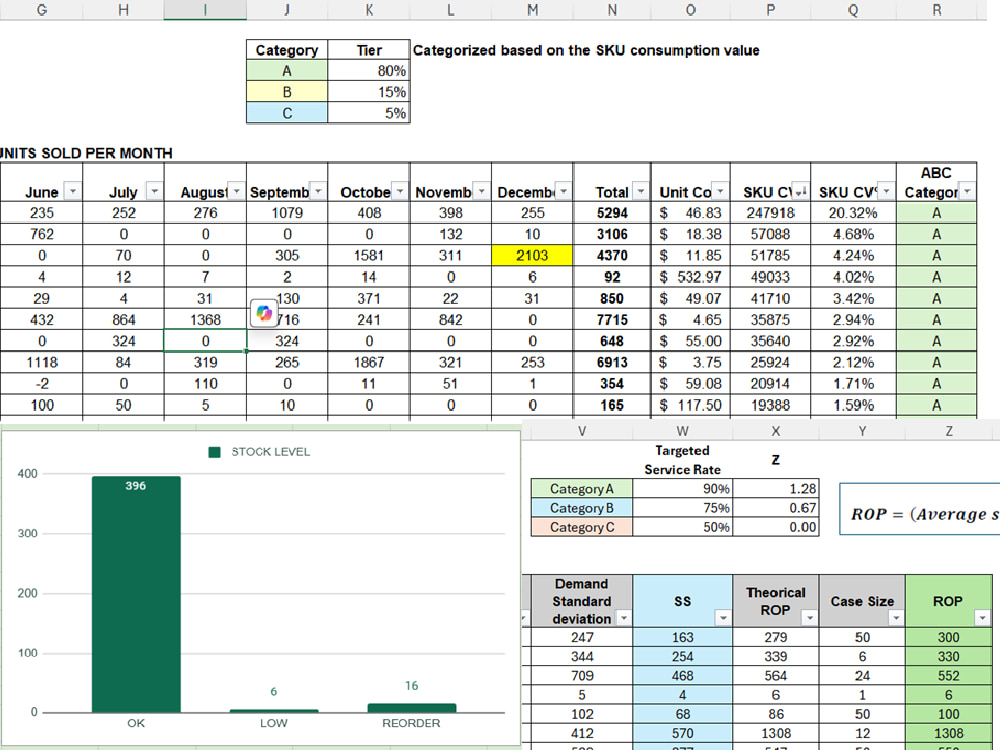Open the green ROP column filter dropdown

coord(982,618)
